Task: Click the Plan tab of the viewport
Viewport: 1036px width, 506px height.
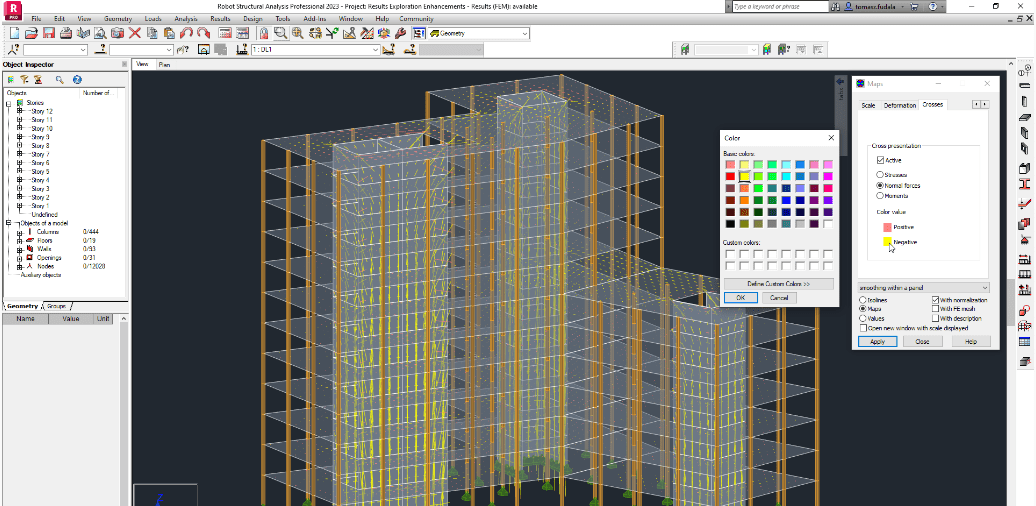Action: [x=164, y=65]
